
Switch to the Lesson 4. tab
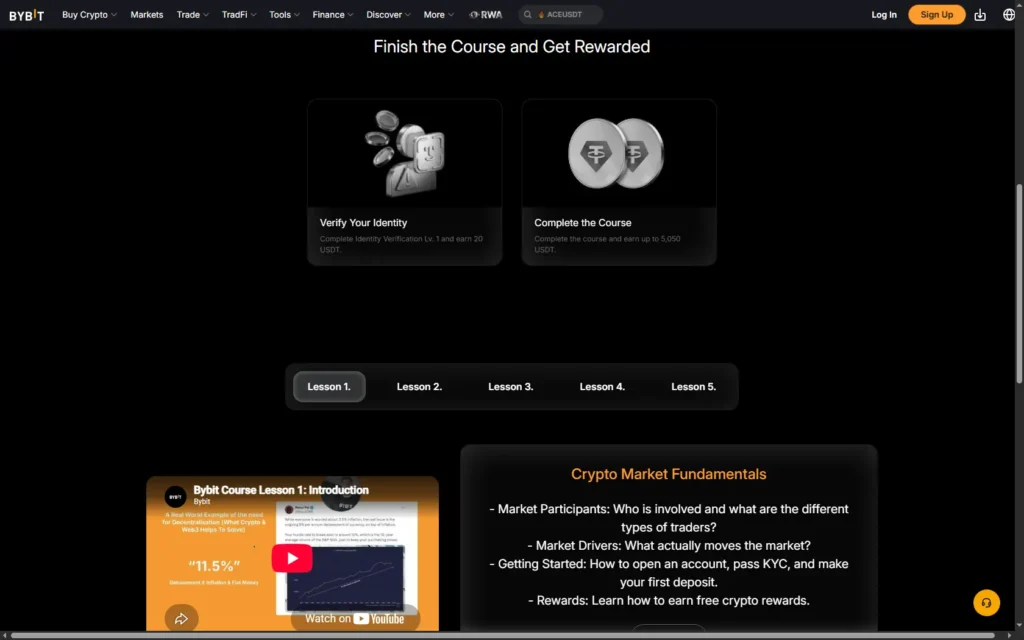(x=602, y=387)
